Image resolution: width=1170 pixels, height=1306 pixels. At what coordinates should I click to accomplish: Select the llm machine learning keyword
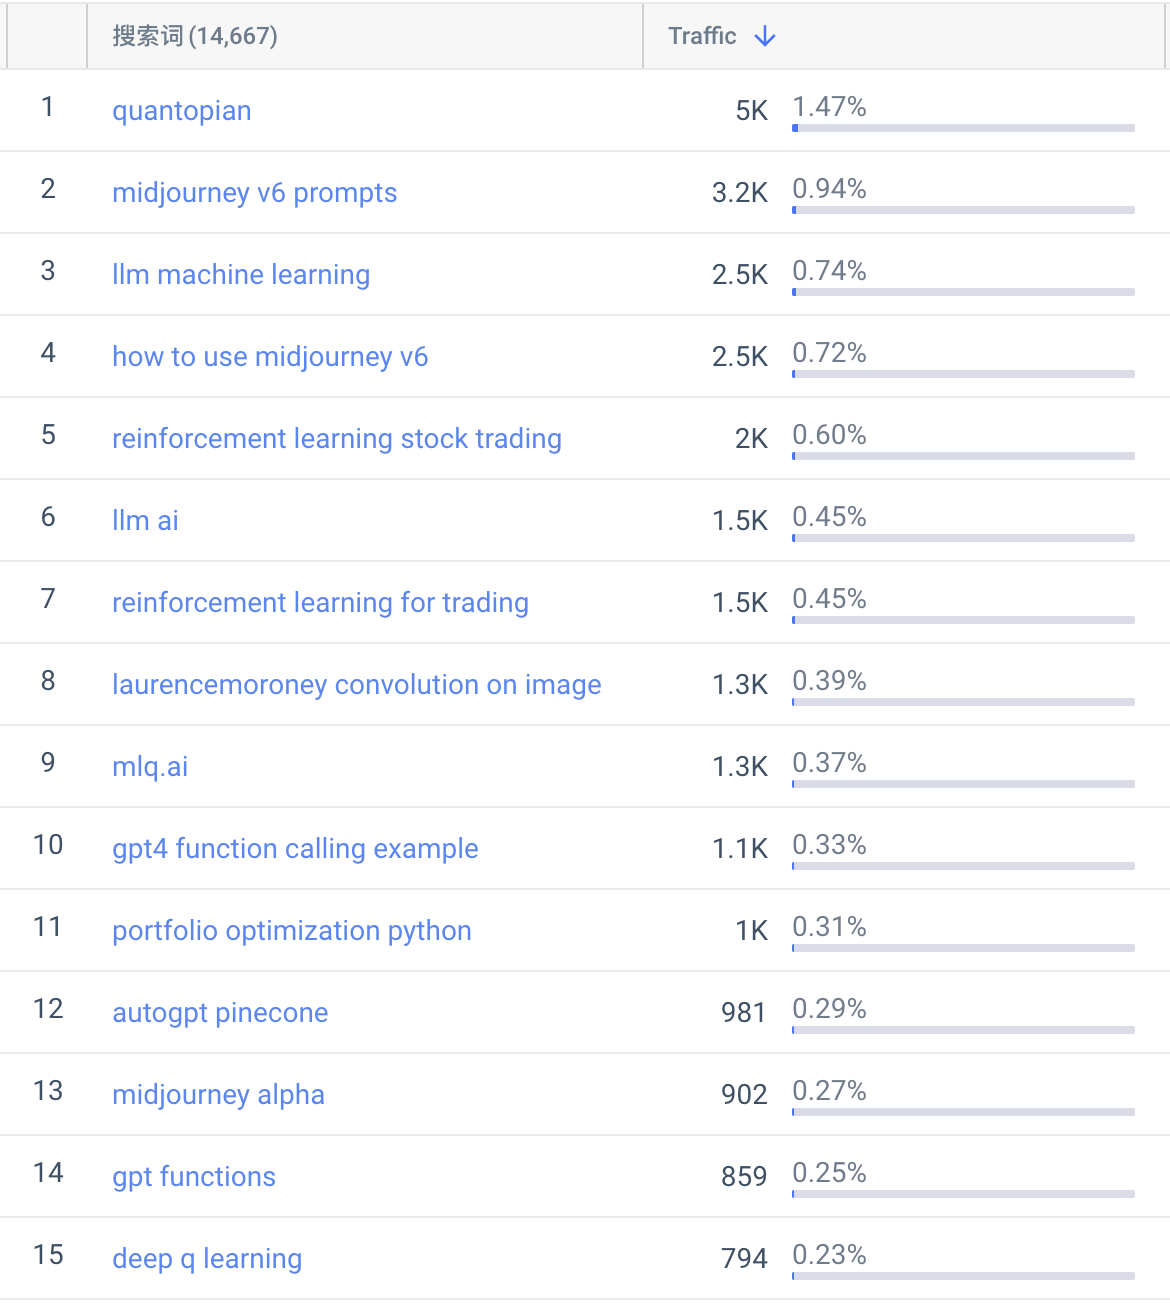(x=241, y=274)
